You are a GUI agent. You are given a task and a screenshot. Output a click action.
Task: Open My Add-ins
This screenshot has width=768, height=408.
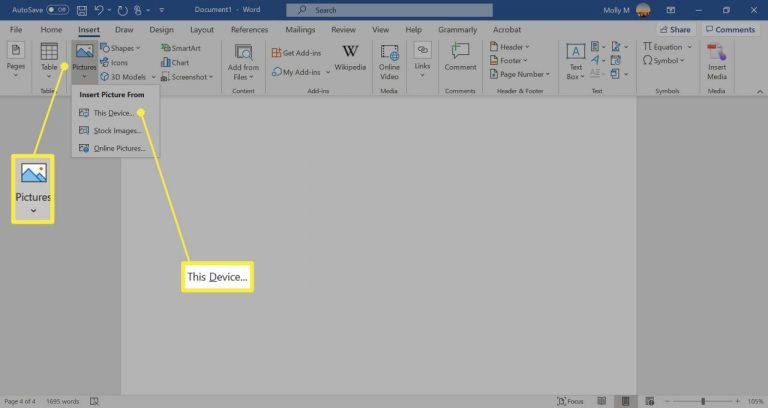(x=296, y=72)
